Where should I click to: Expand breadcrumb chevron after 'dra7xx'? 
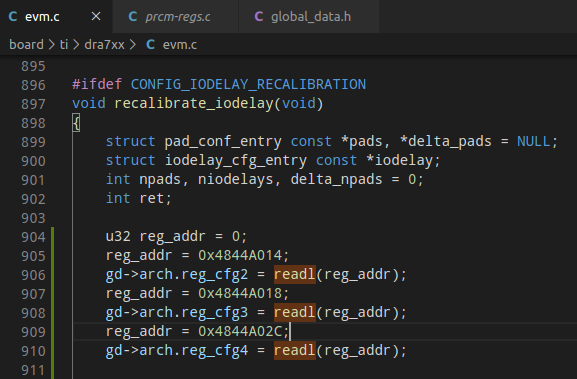tap(132, 45)
